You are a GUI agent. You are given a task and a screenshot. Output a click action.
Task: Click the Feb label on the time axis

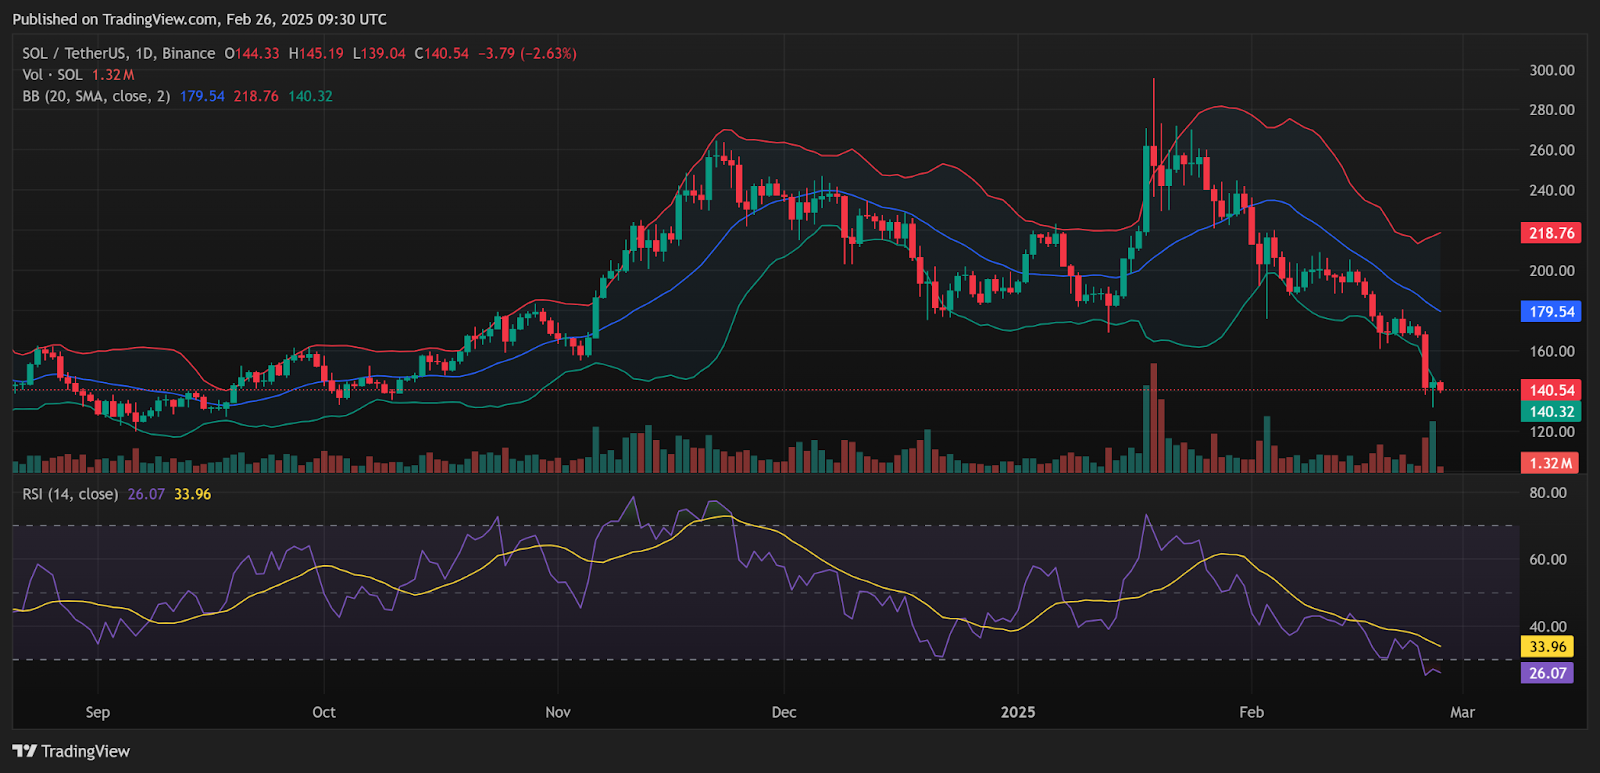tap(1251, 712)
